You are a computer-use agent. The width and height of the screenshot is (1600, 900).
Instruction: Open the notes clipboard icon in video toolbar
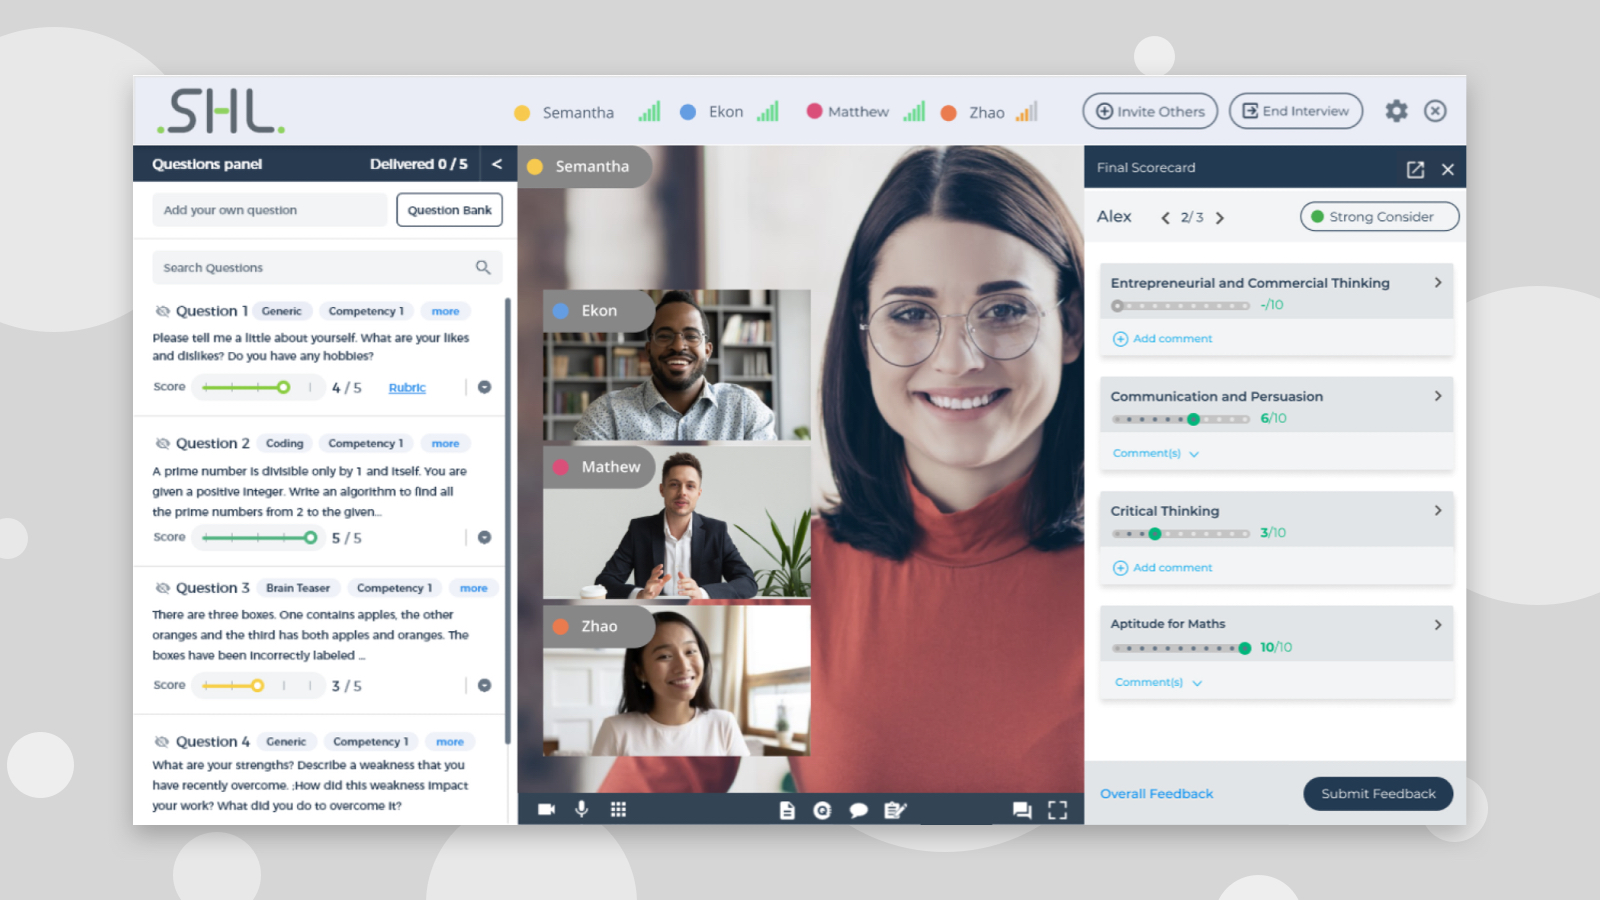895,810
